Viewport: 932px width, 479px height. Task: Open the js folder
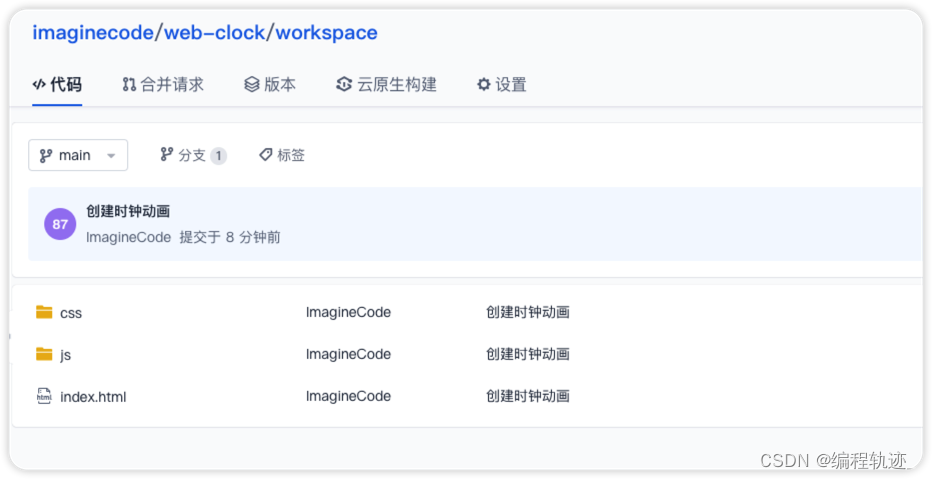[65, 355]
